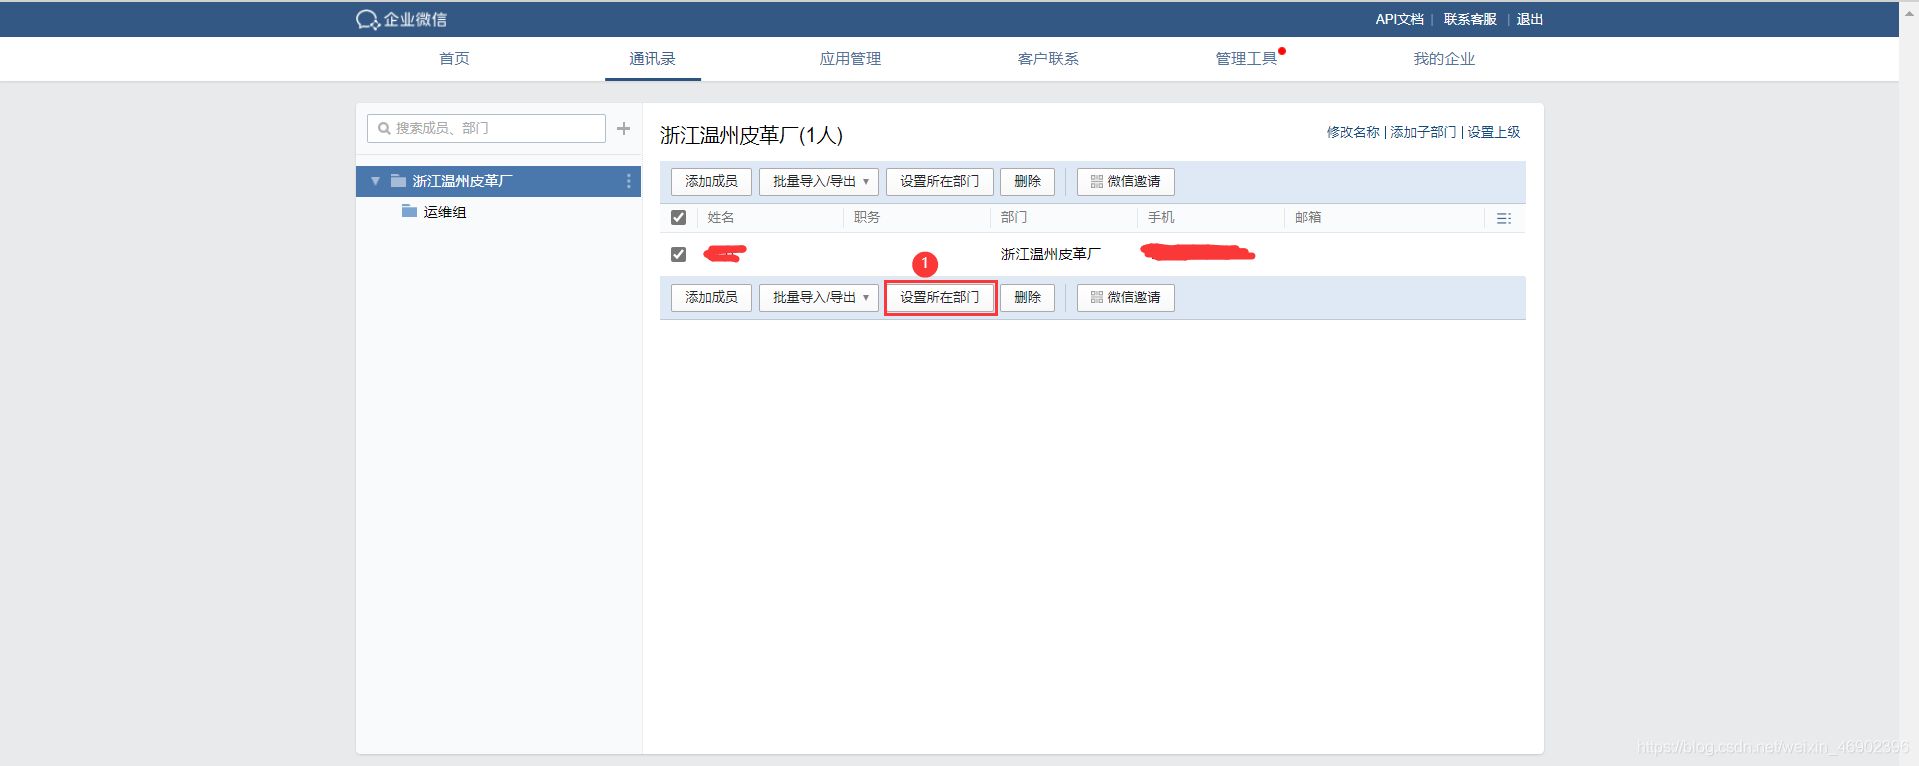Click the 职务 column header
Viewport: 1919px width, 766px height.
click(867, 217)
